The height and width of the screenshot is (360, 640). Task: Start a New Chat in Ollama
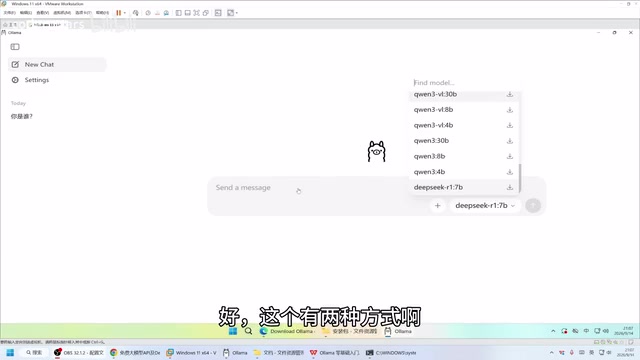point(57,64)
